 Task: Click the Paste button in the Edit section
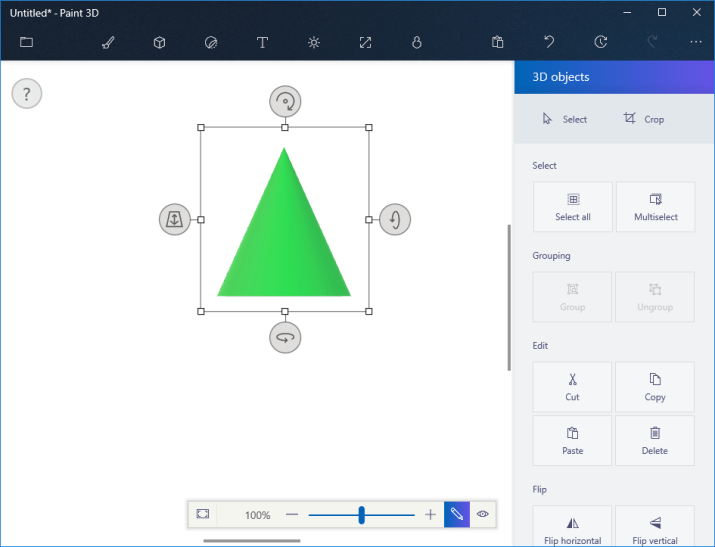click(x=572, y=440)
